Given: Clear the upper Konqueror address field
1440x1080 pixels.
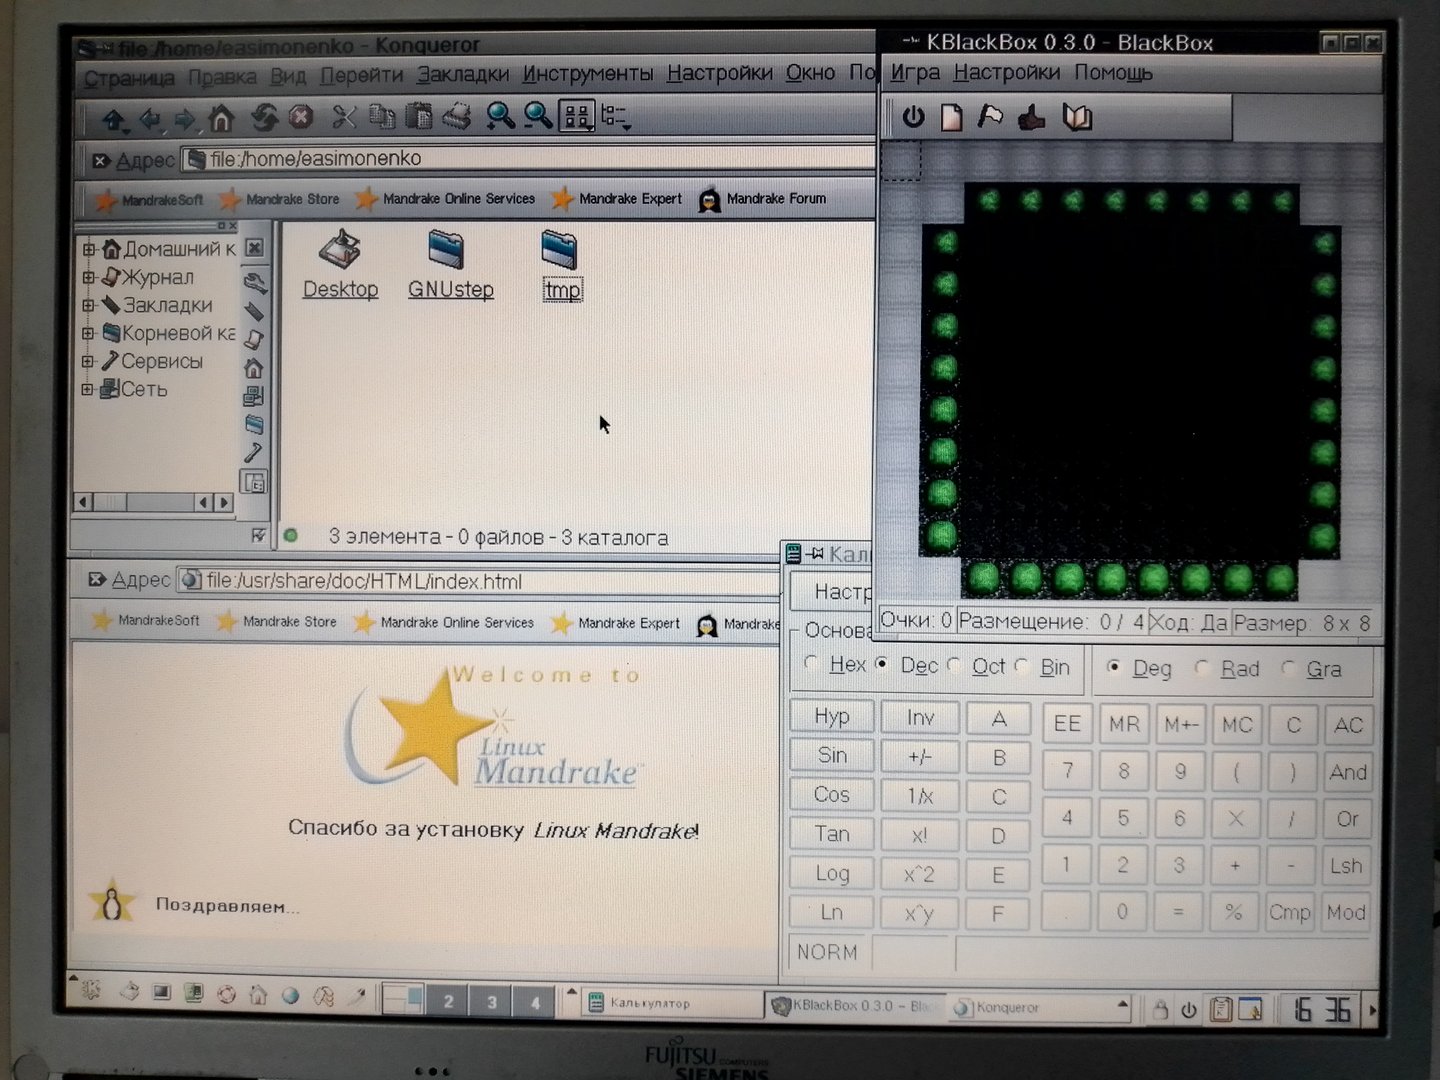Looking at the screenshot, I should tap(100, 160).
